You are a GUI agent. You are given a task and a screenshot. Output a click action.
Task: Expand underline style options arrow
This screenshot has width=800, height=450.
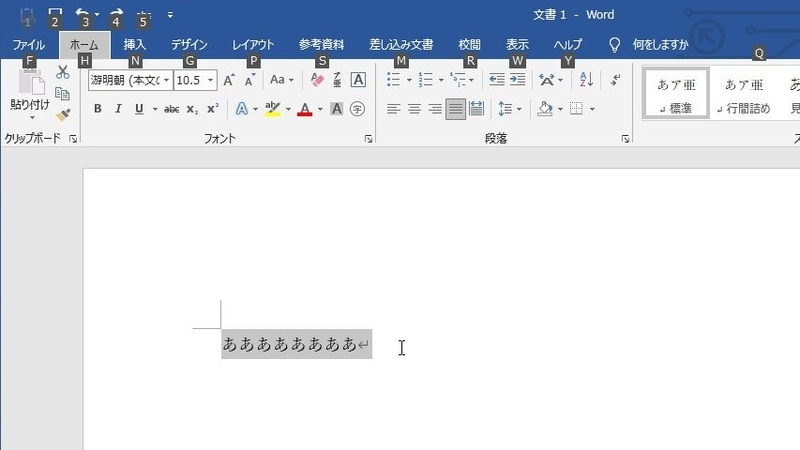coord(155,109)
